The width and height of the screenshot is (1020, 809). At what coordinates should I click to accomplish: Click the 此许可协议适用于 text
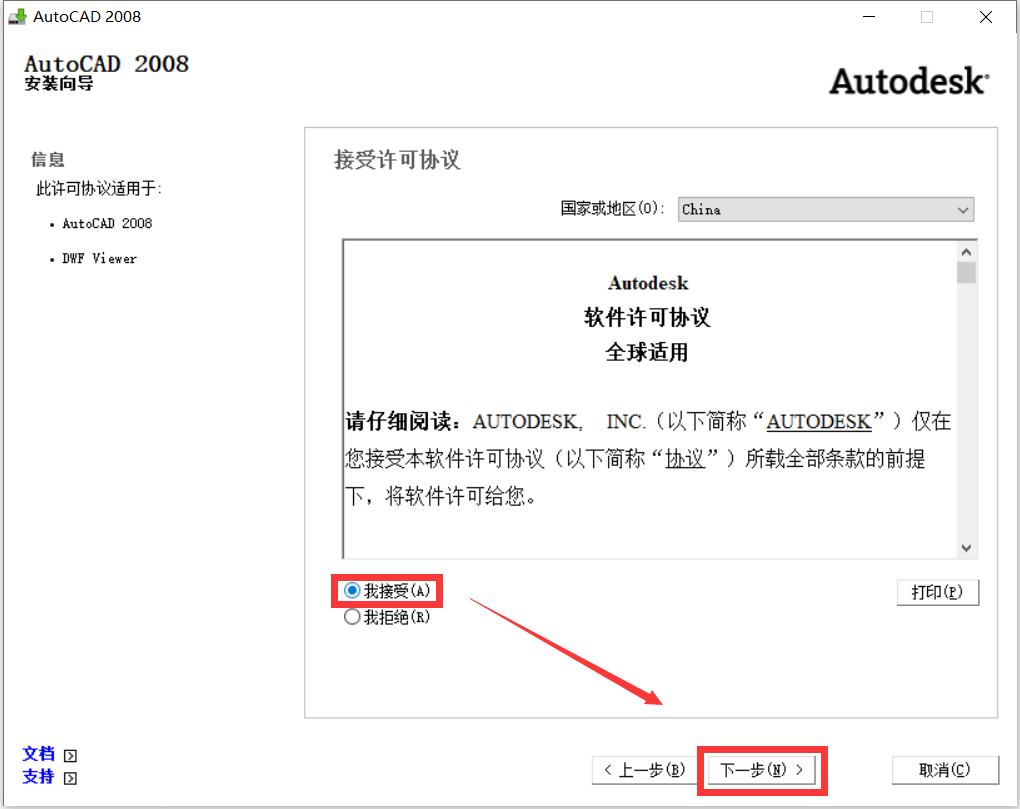99,189
